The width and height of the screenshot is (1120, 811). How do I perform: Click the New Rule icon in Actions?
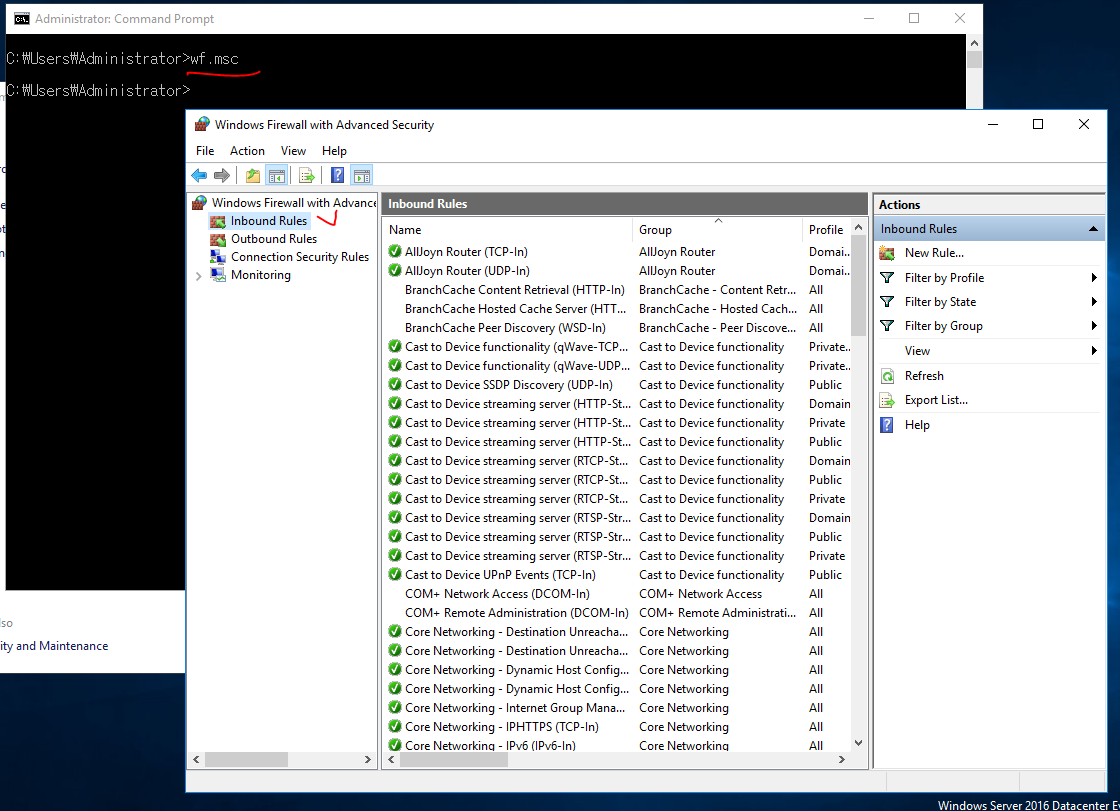coord(887,253)
